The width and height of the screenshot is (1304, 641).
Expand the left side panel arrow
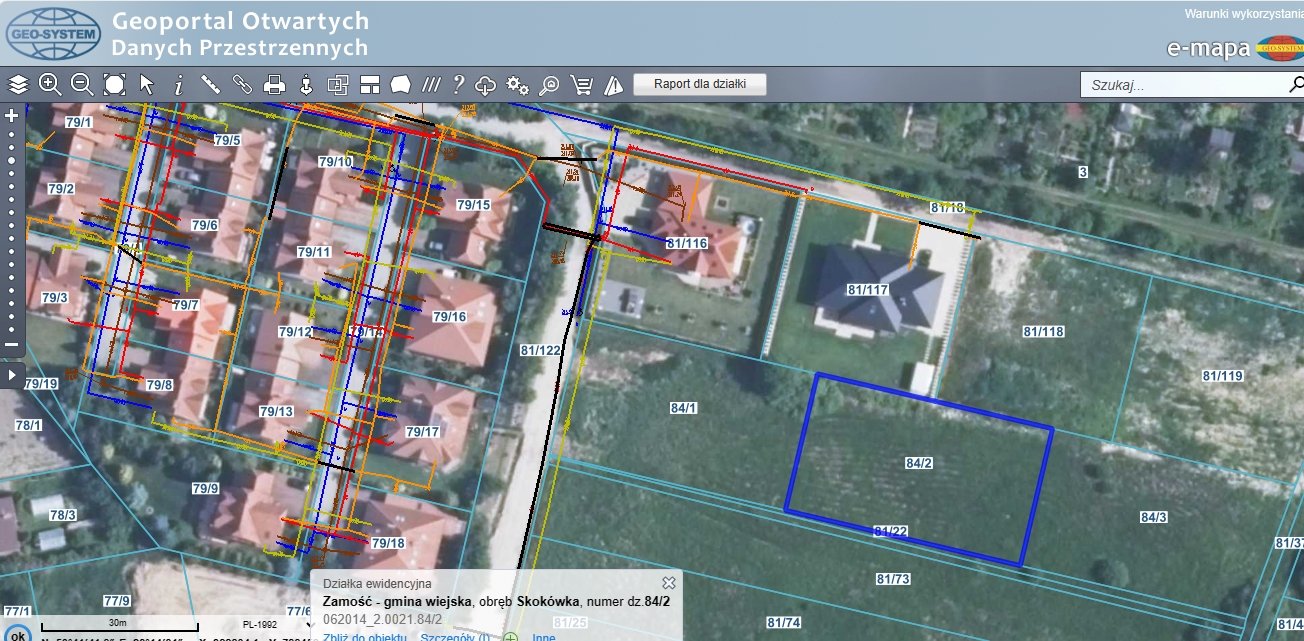[11, 374]
